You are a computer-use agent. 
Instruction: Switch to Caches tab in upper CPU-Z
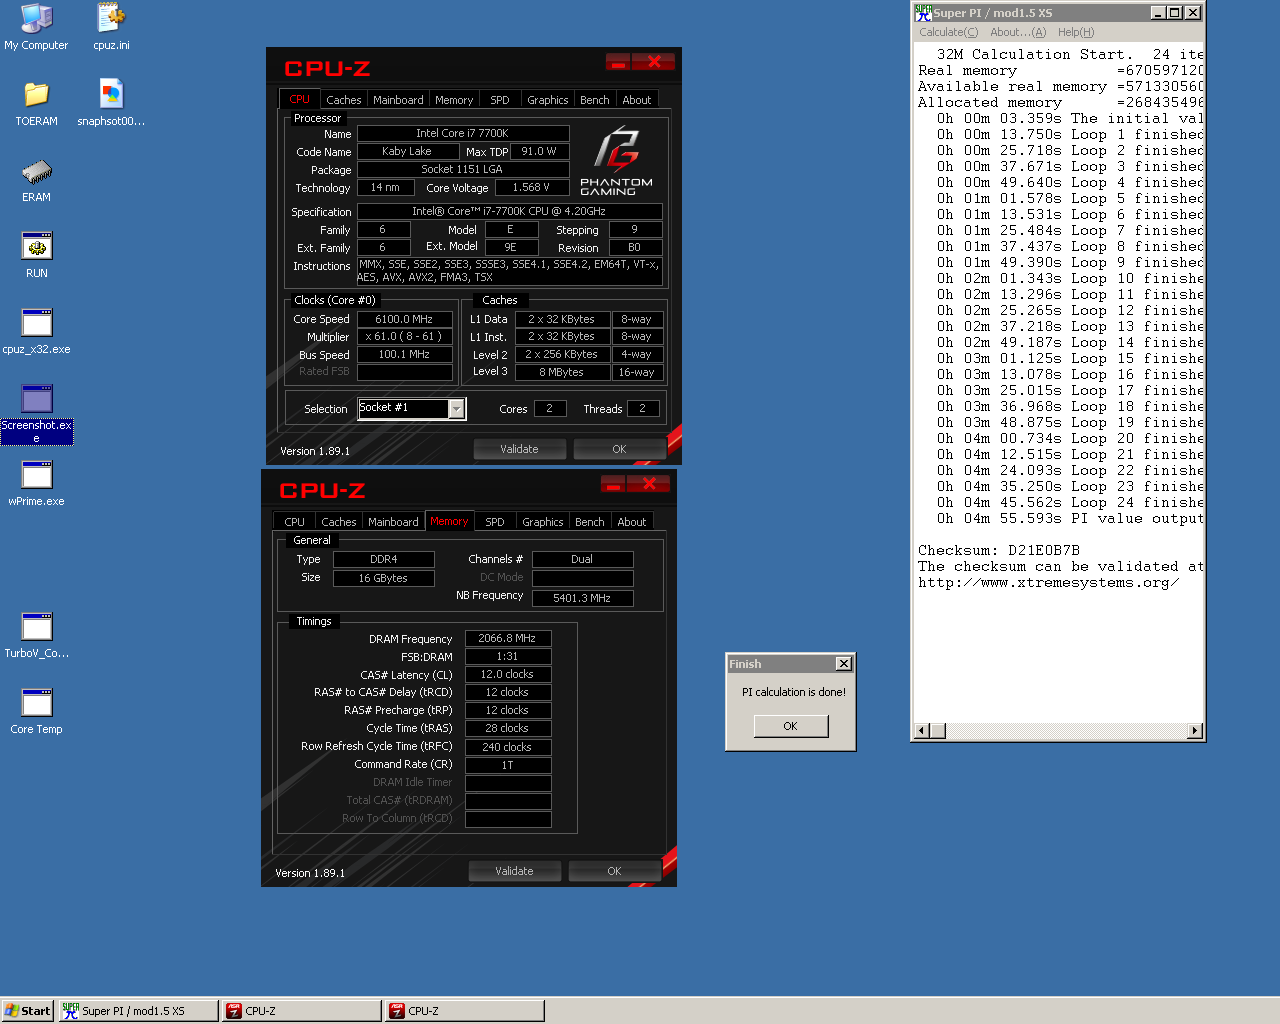344,100
